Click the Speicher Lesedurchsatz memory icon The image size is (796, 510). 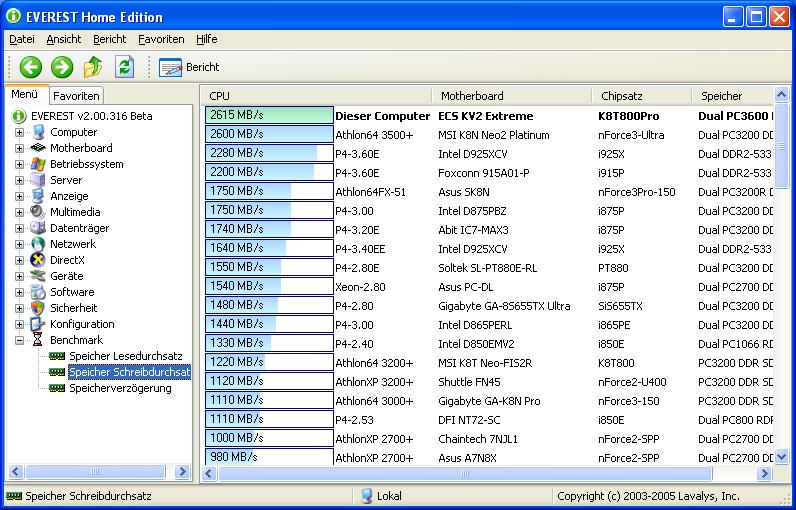point(57,356)
